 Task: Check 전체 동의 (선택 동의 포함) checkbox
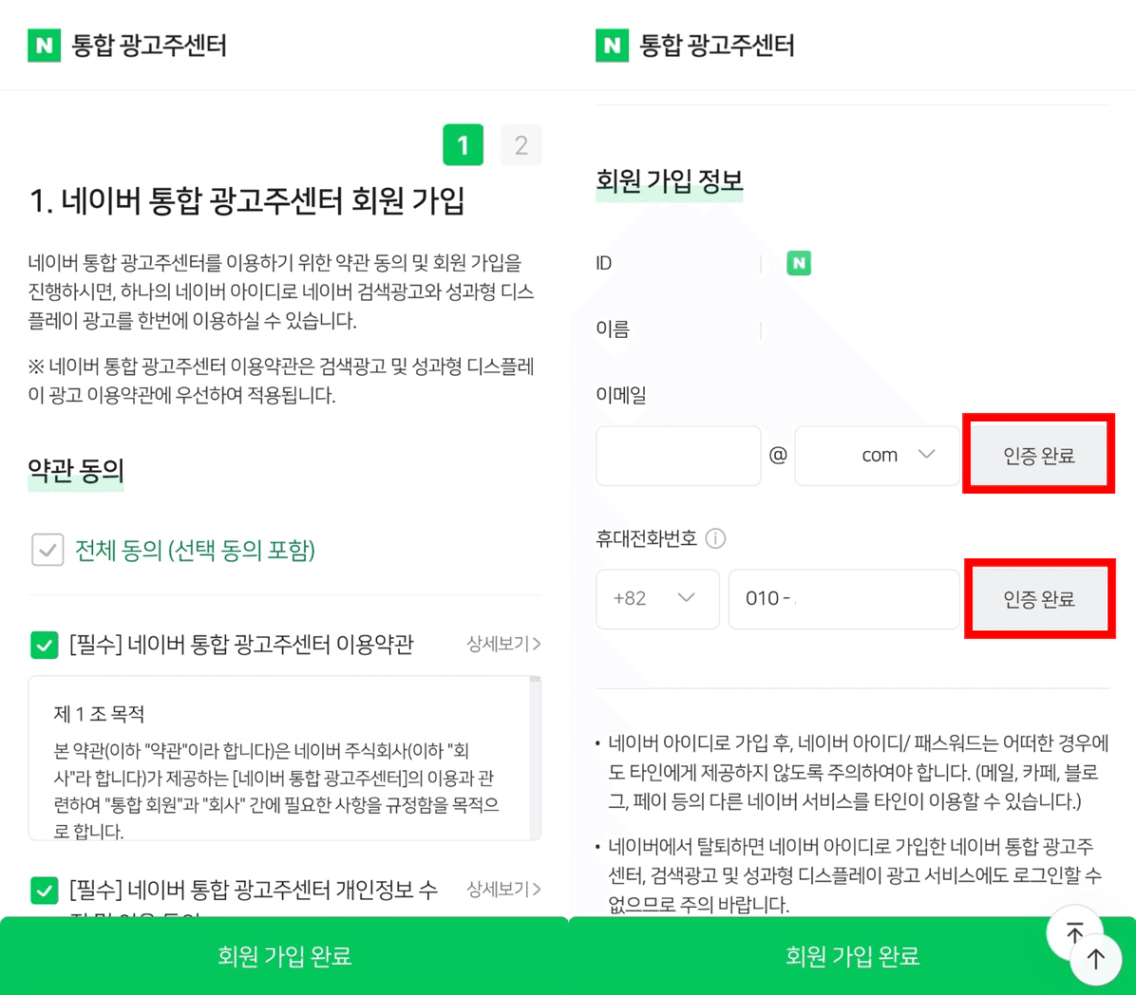pos(48,550)
